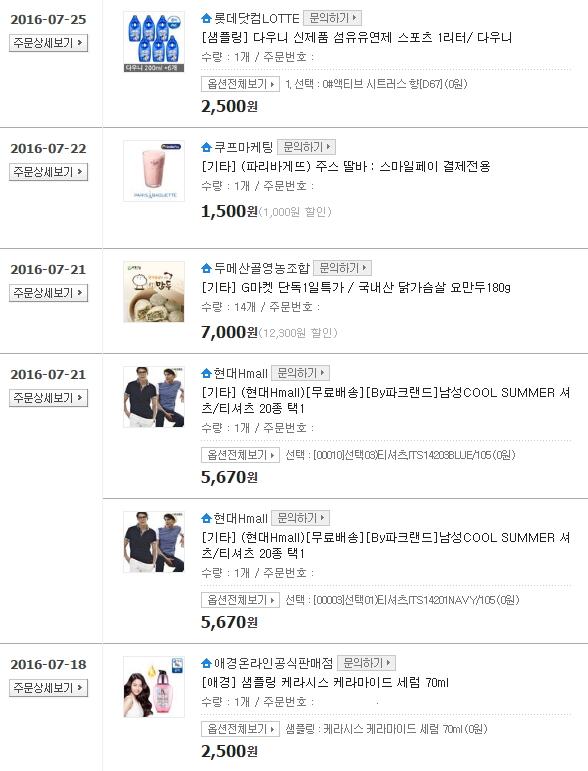The height and width of the screenshot is (771, 588).
Task: Open 다우니 fabric softener product thumbnail
Action: click(154, 42)
